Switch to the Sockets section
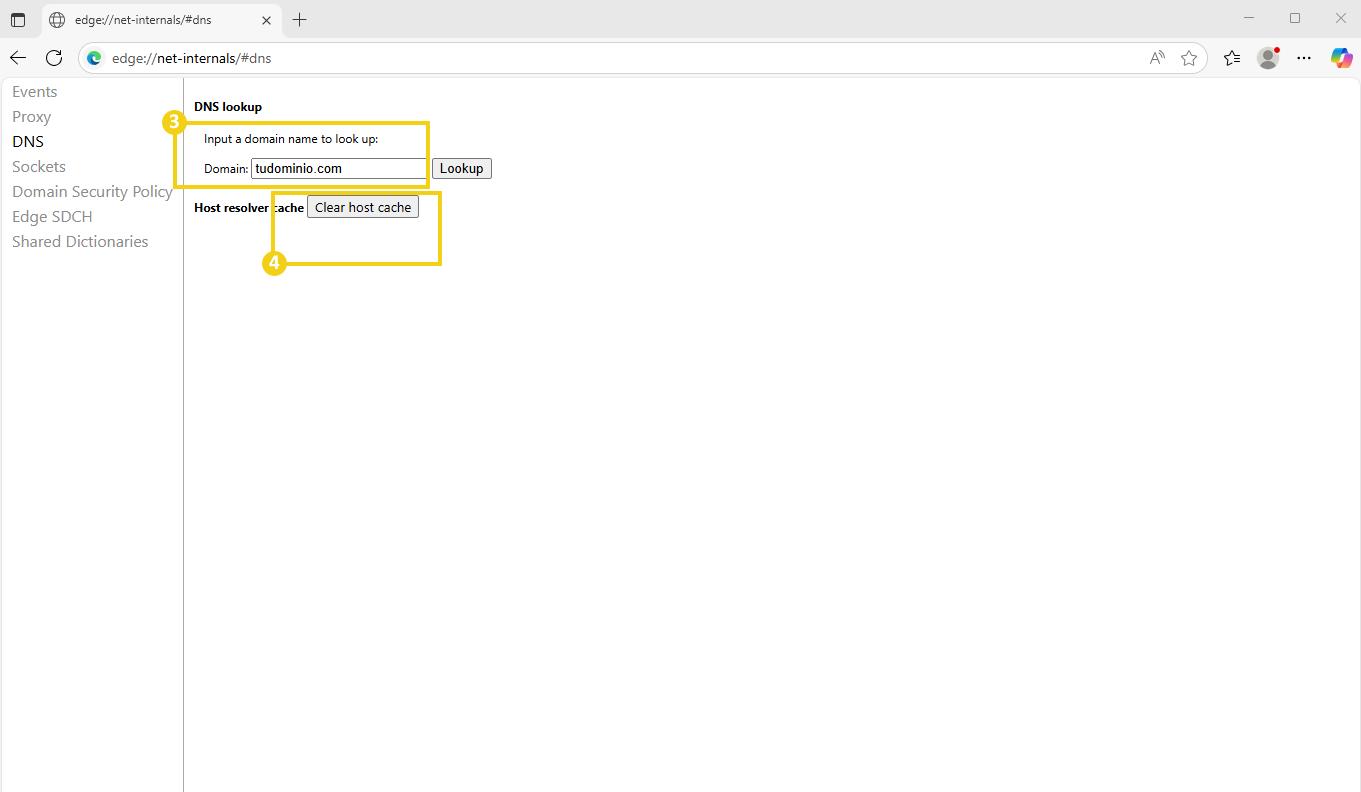 coord(38,166)
